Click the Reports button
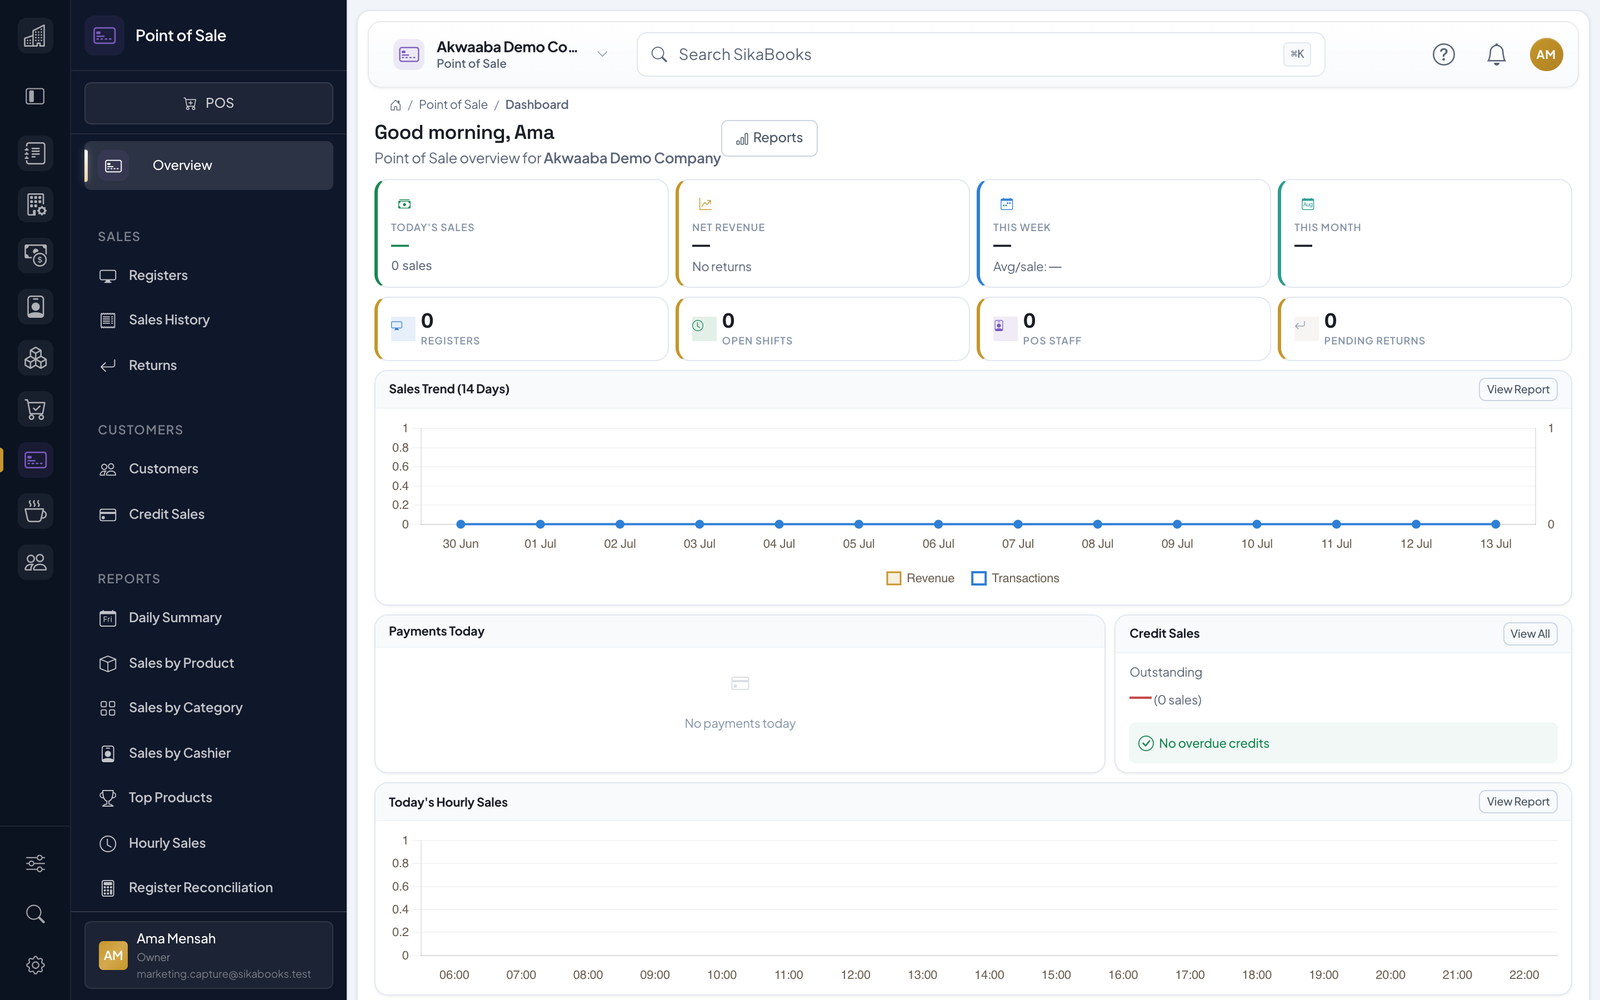 click(769, 138)
